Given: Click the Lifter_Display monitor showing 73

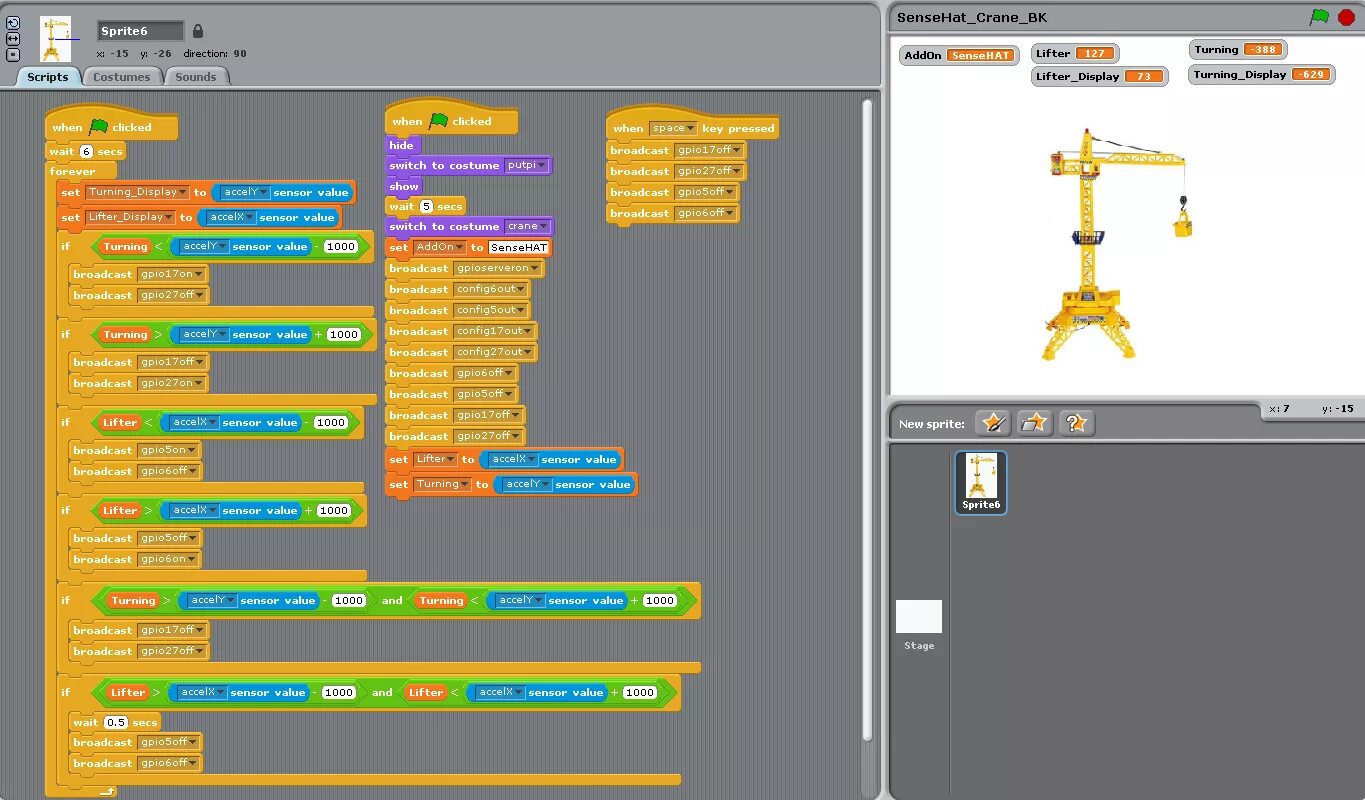Looking at the screenshot, I should click(1099, 77).
